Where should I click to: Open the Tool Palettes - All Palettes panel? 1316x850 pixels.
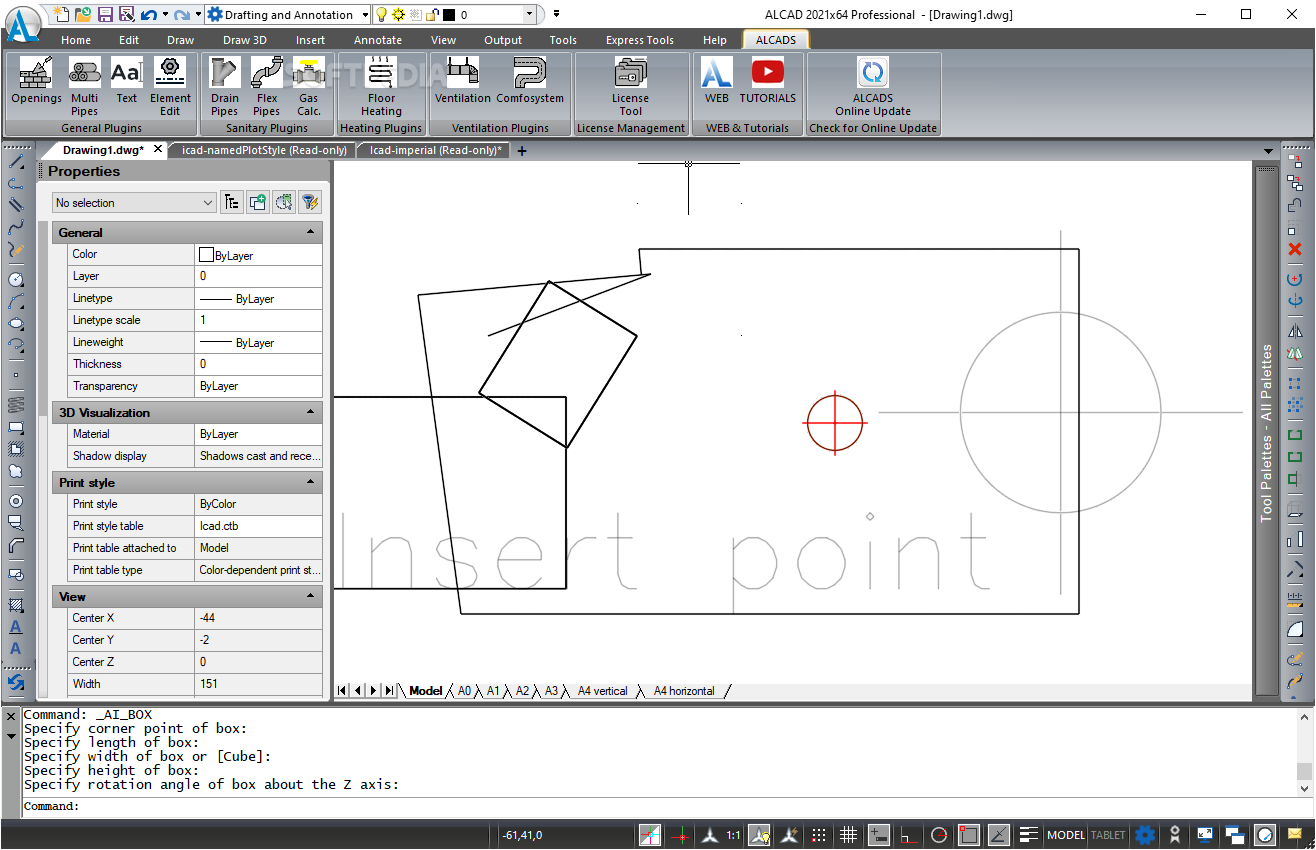click(1267, 433)
